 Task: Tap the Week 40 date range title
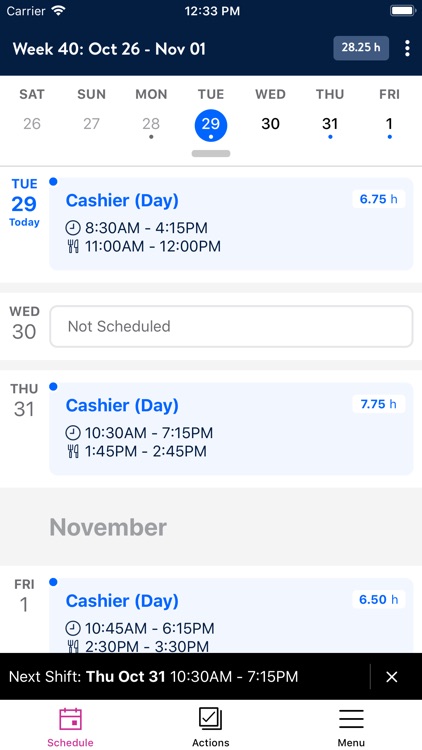109,49
